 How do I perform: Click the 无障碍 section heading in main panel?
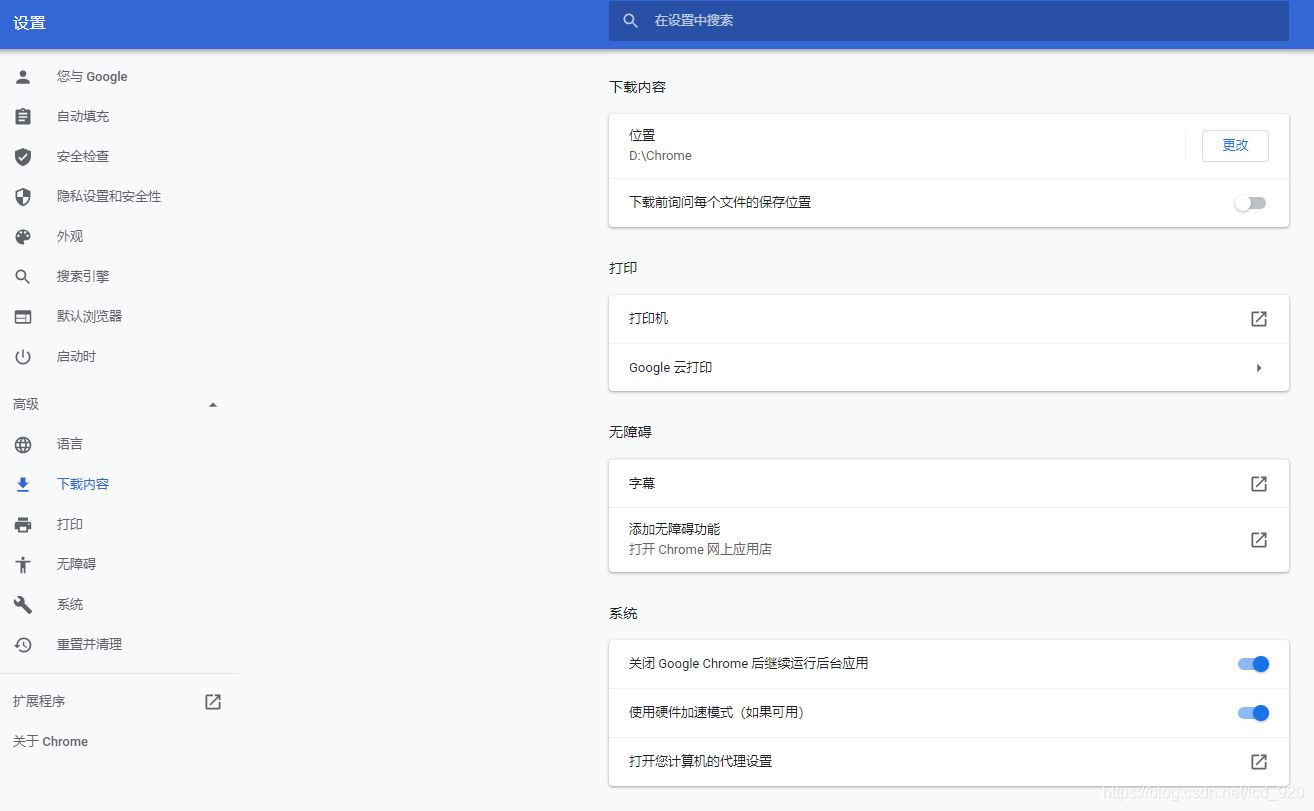(630, 433)
